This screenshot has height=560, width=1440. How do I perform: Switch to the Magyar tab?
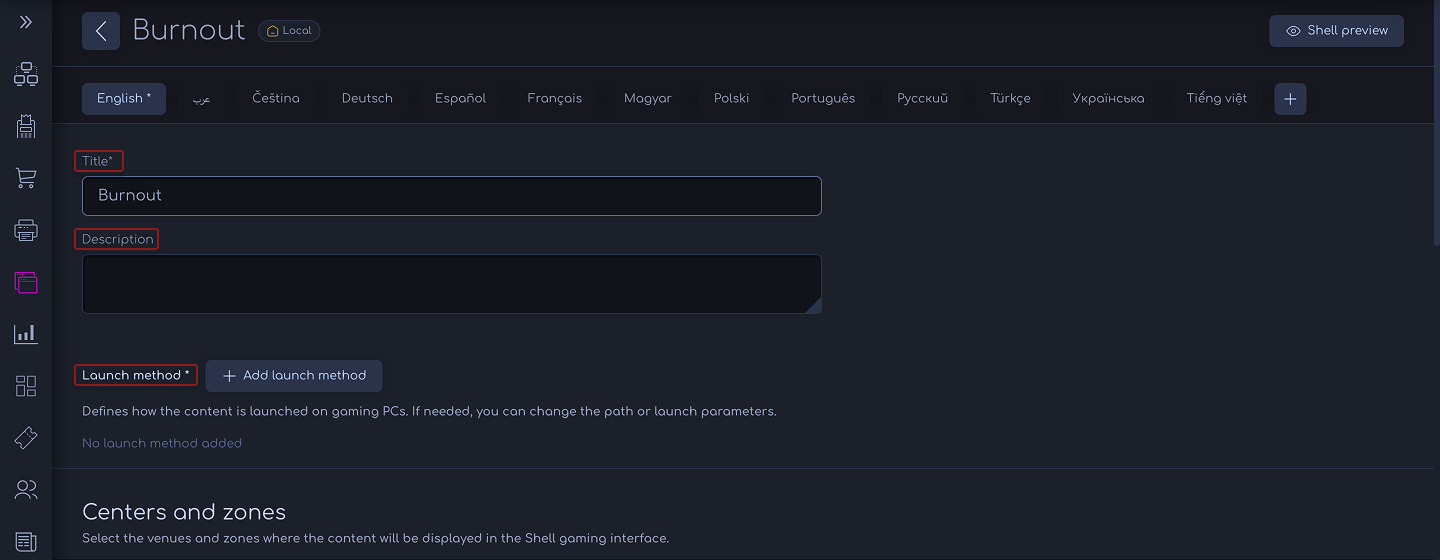click(x=648, y=99)
